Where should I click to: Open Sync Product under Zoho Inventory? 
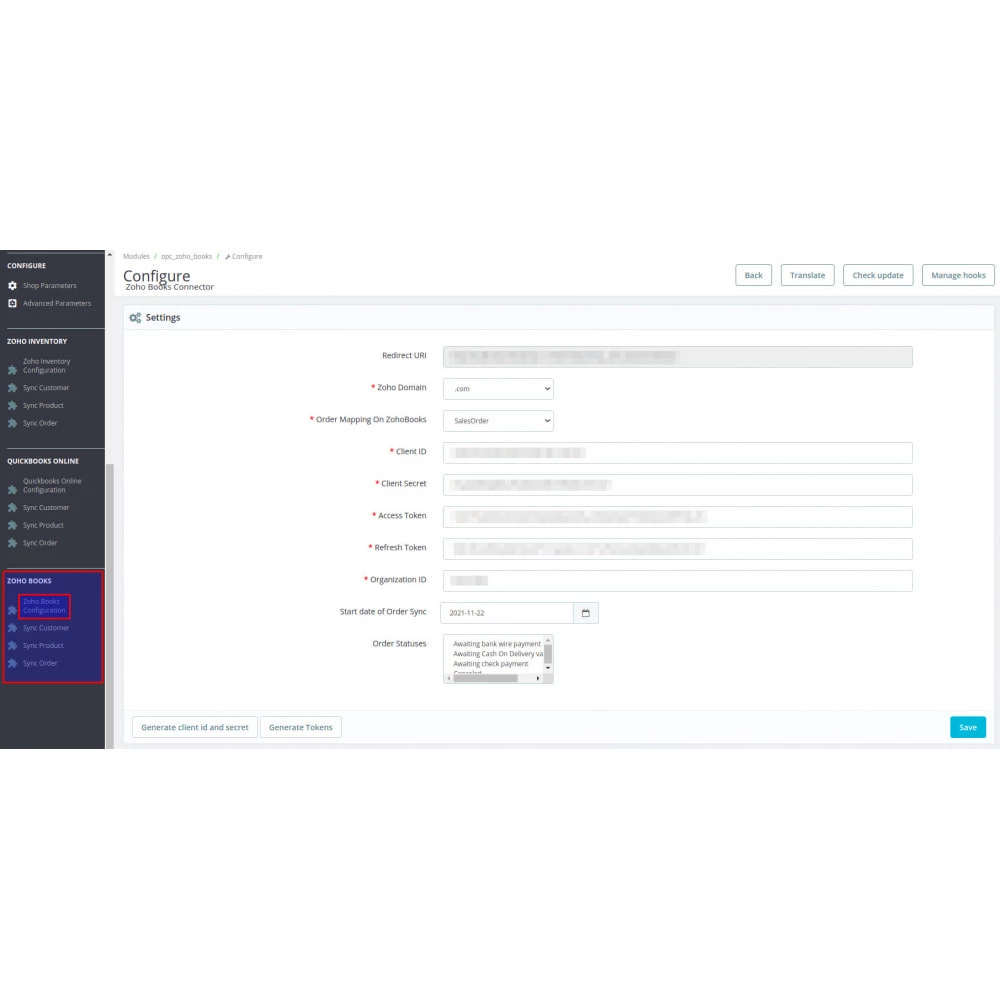pyautogui.click(x=43, y=406)
